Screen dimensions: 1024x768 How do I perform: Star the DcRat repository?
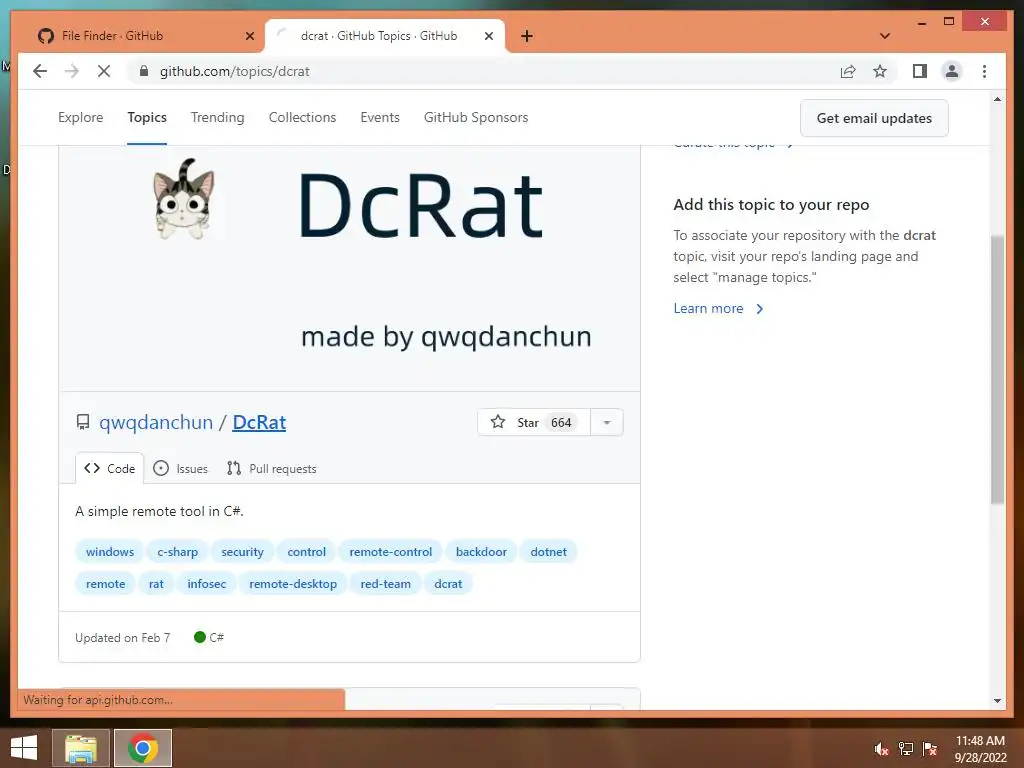(x=534, y=423)
